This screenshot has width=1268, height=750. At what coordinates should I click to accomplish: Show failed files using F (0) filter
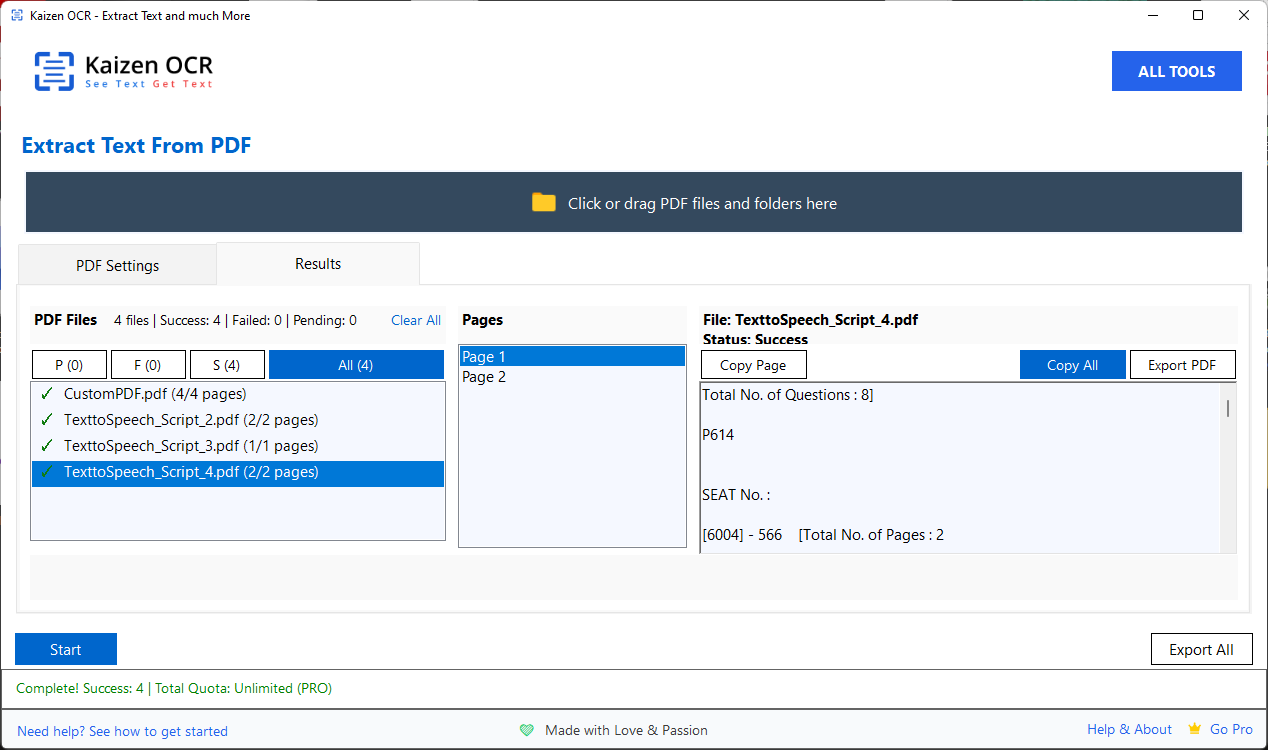coord(148,365)
